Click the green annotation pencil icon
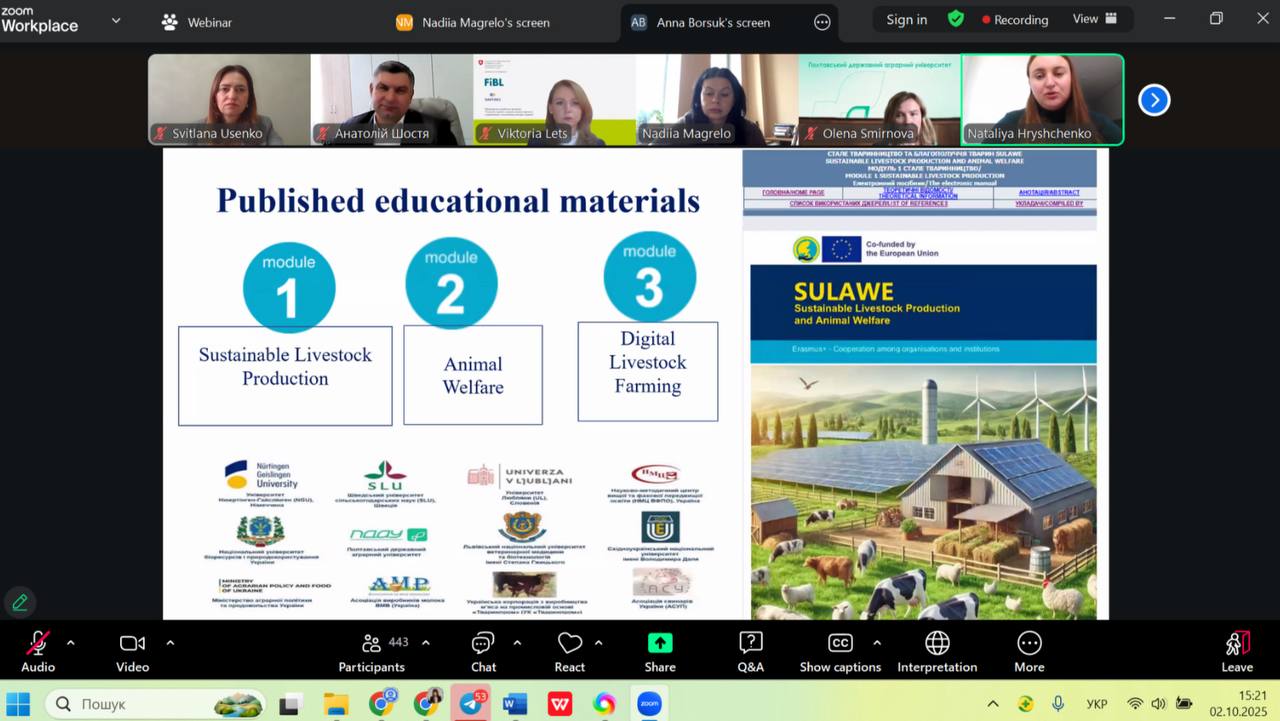Screen dimensions: 1280x721 pos(20,602)
